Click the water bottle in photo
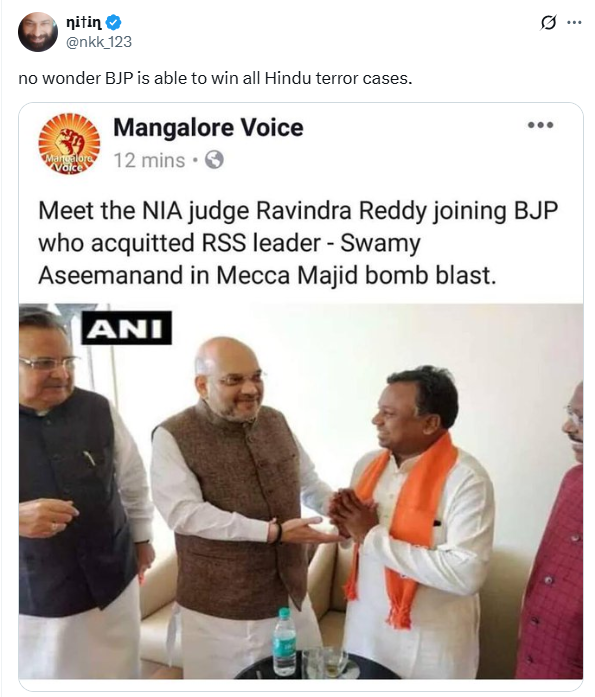Image resolution: width=595 pixels, height=697 pixels. tap(284, 641)
